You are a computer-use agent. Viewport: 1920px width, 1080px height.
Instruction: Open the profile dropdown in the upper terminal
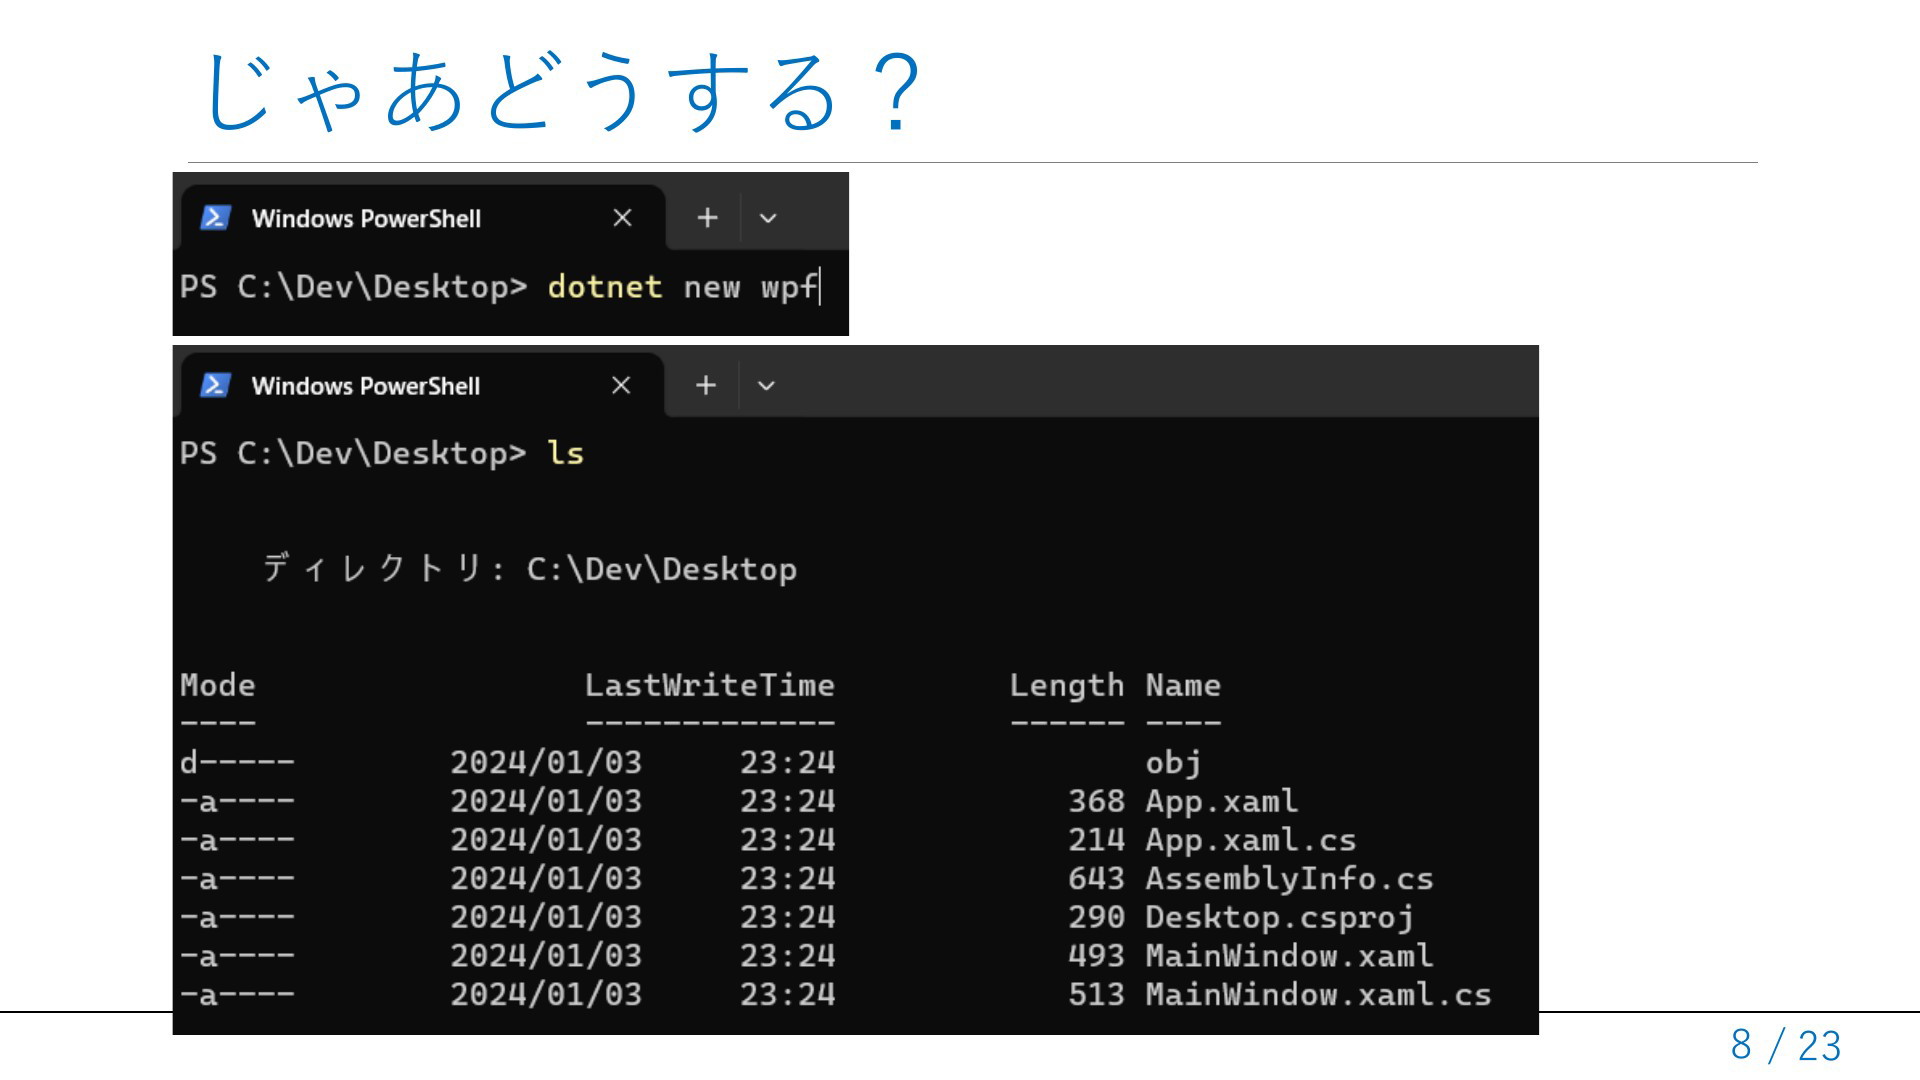click(x=768, y=218)
